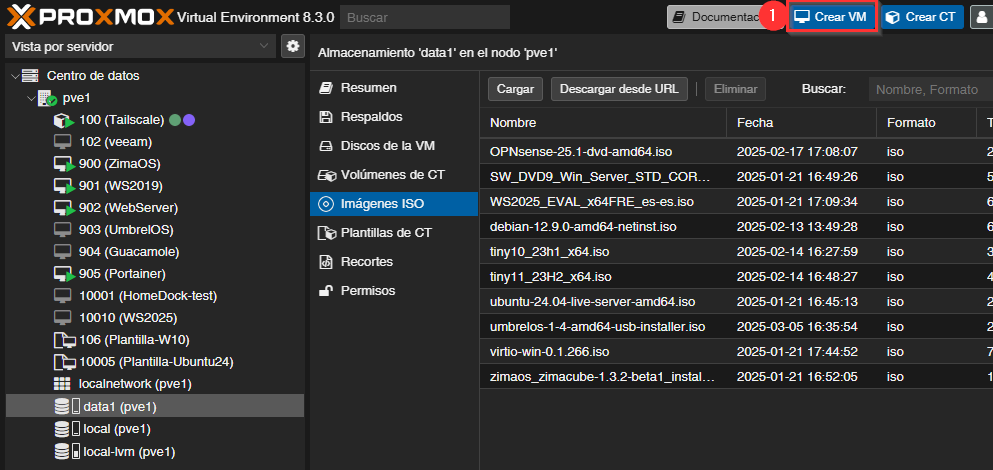Screen dimensions: 993x470
Task: Open the Vista por servidor dropdown
Action: point(140,47)
